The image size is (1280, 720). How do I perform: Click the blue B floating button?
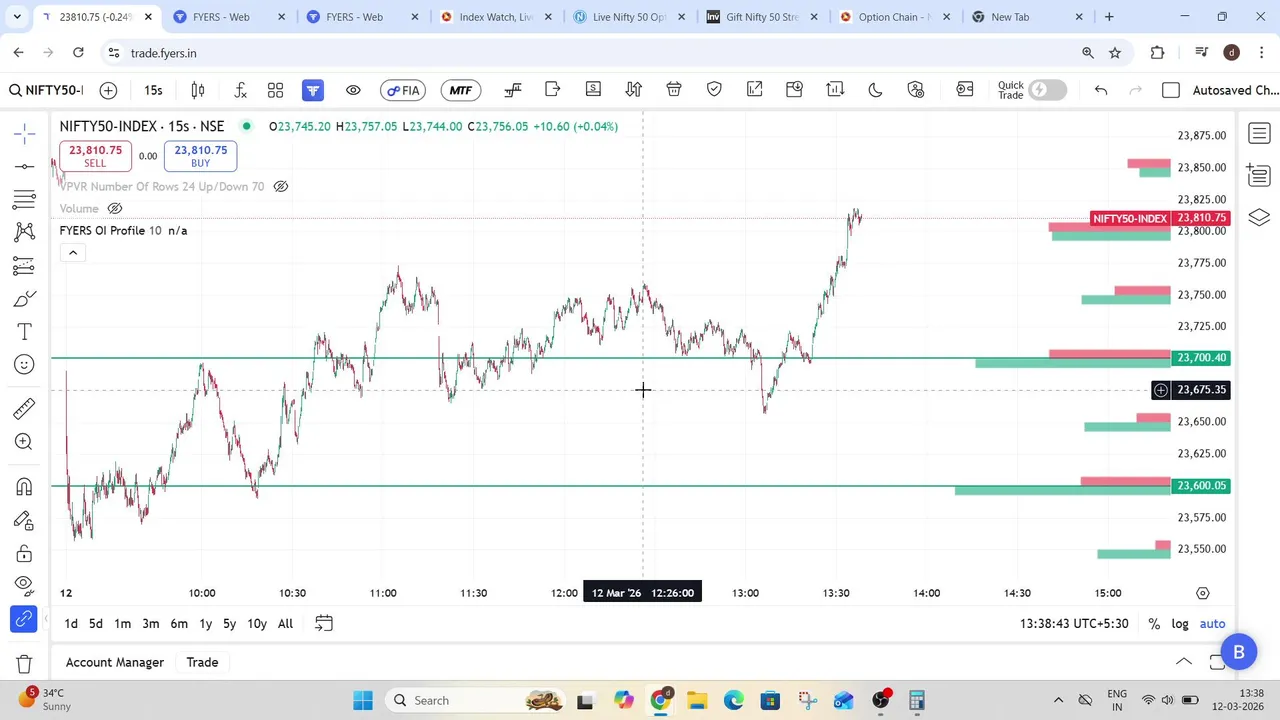click(1239, 652)
